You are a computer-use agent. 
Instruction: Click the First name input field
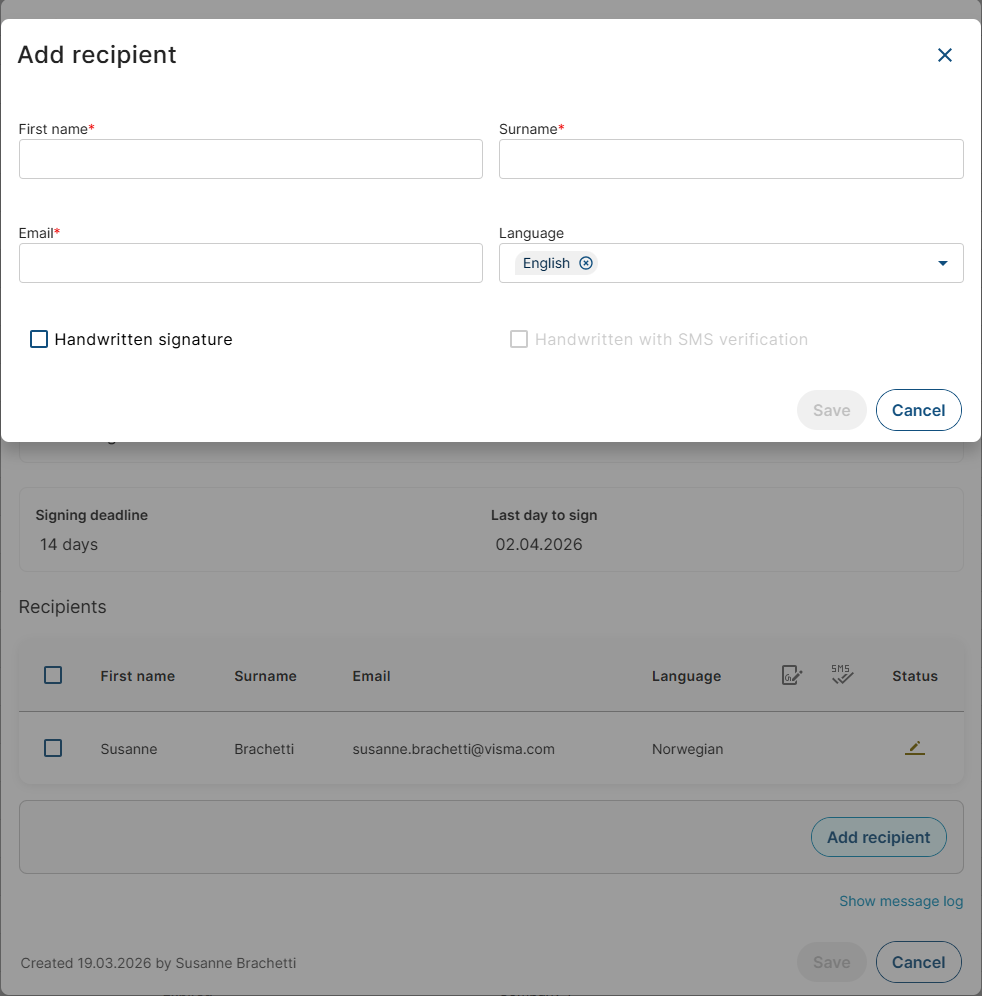[x=250, y=159]
